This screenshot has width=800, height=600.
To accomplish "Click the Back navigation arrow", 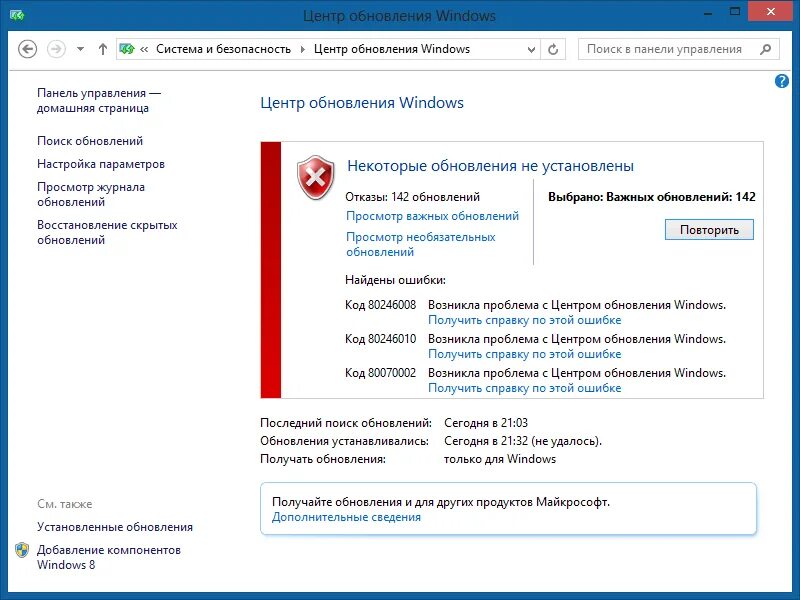I will pyautogui.click(x=28, y=49).
